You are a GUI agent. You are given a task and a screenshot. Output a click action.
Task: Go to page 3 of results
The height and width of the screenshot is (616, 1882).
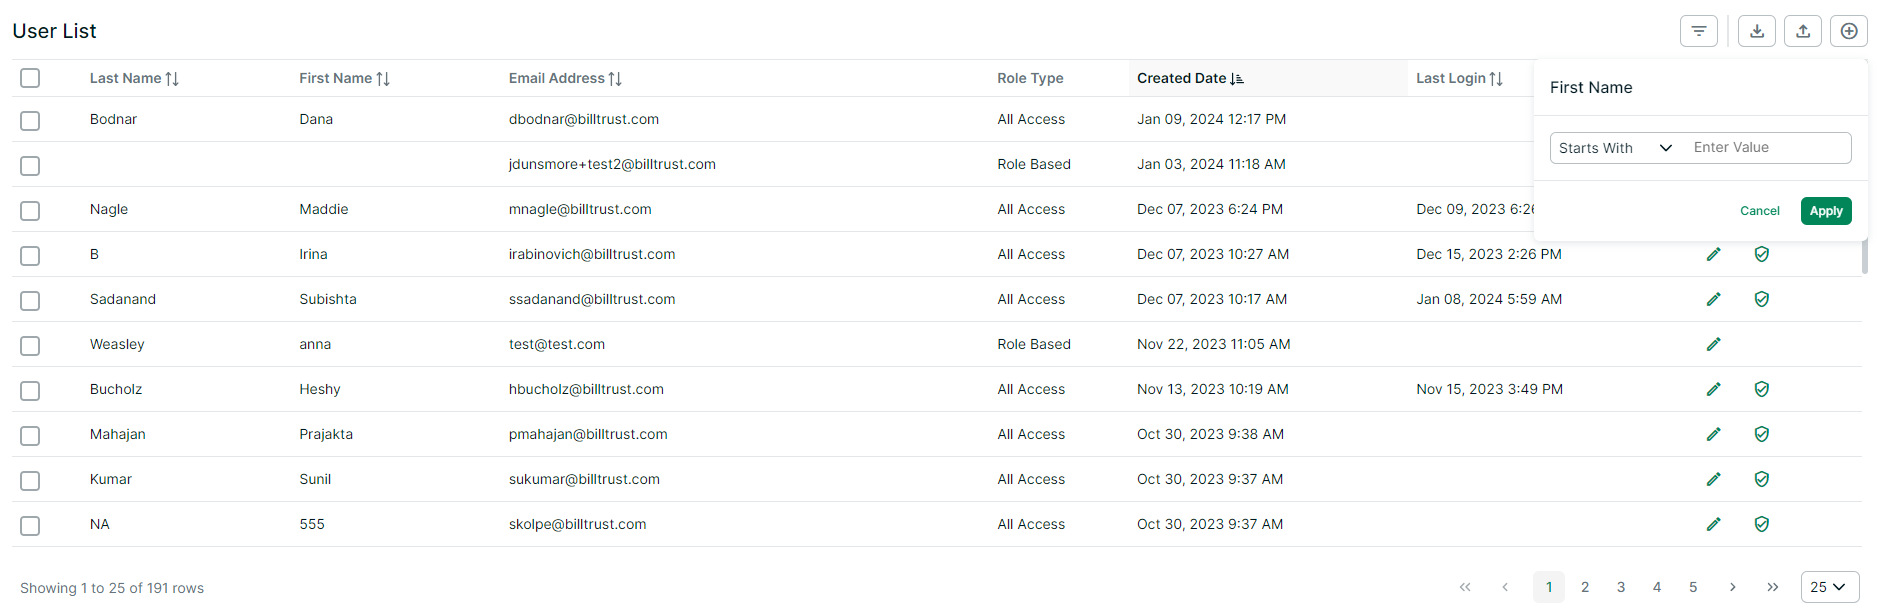pos(1621,587)
